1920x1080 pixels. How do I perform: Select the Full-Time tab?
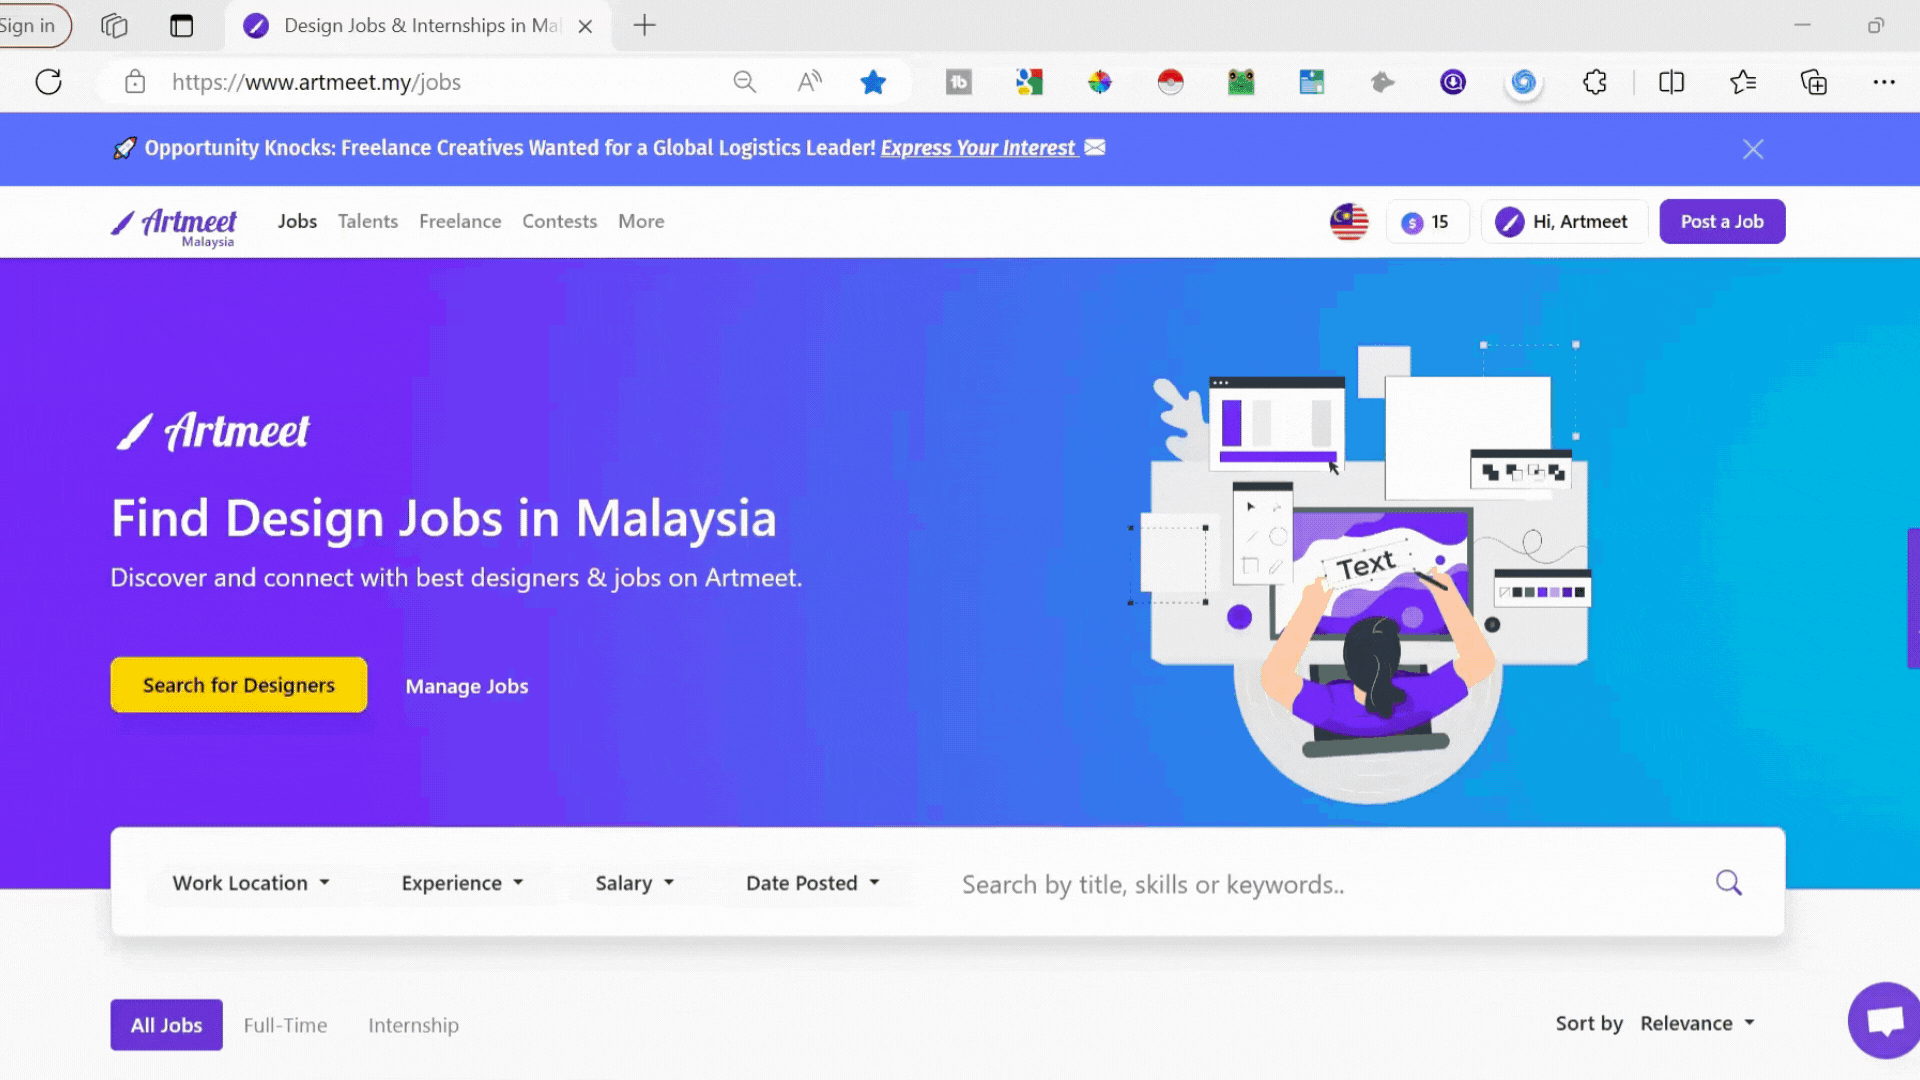[x=285, y=1025]
